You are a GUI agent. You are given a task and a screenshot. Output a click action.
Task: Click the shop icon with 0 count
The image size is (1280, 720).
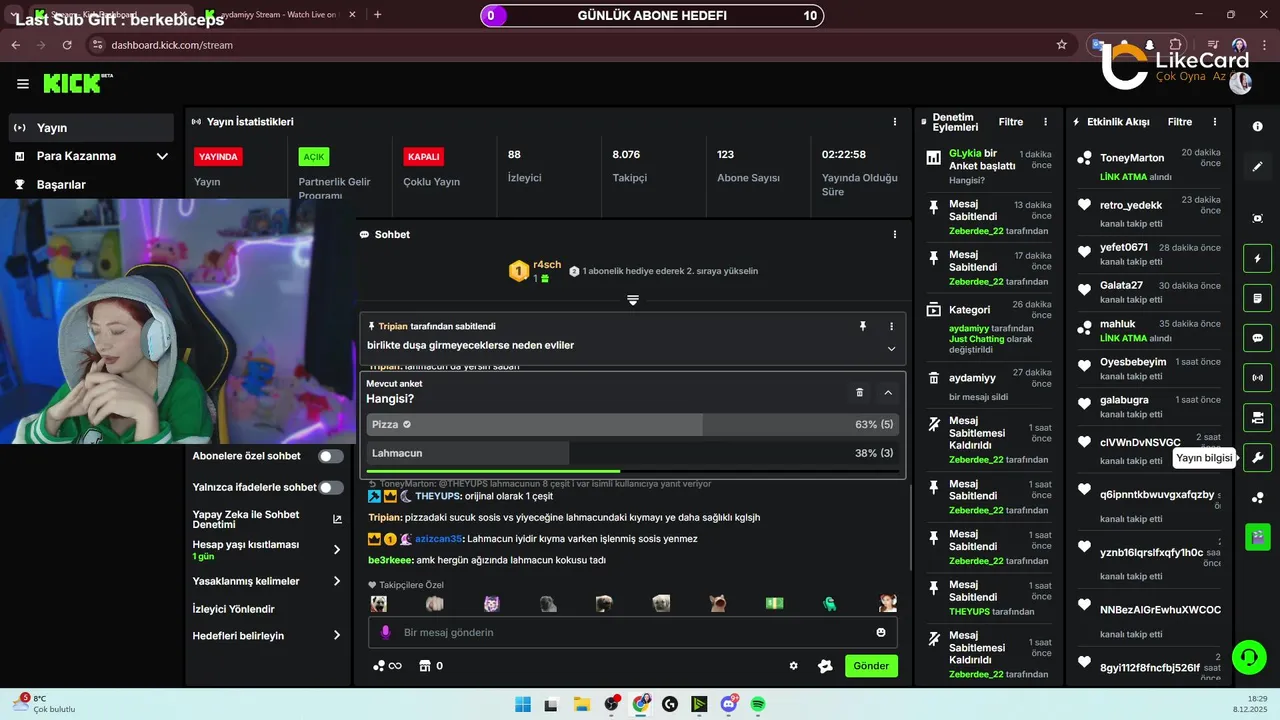(x=431, y=666)
